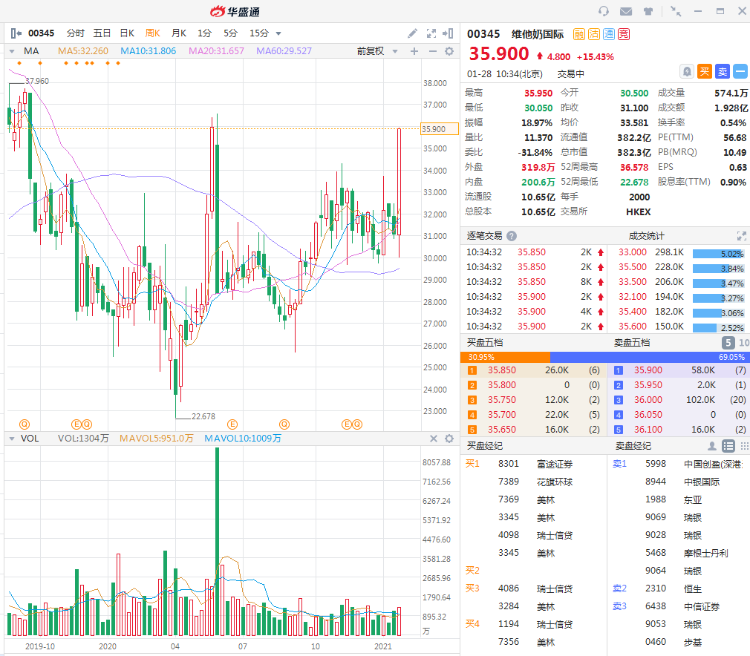The width and height of the screenshot is (750, 656).
Task: Zoom out chart with minus icon
Action: (x=432, y=51)
